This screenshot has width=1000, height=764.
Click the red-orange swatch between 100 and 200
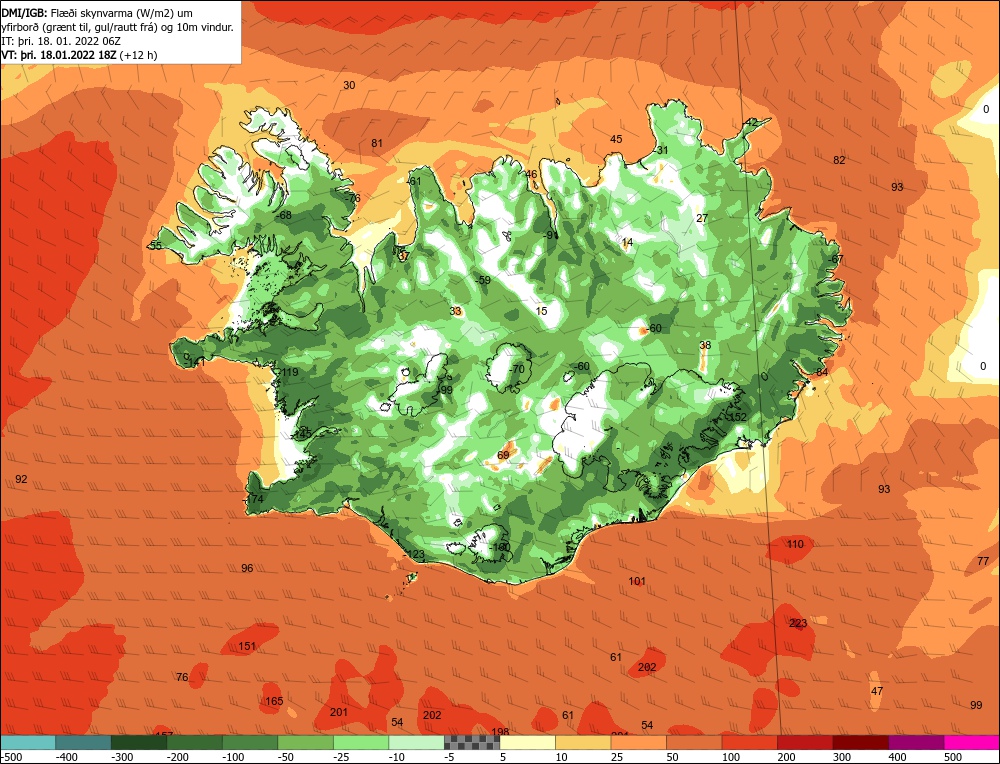point(749,742)
